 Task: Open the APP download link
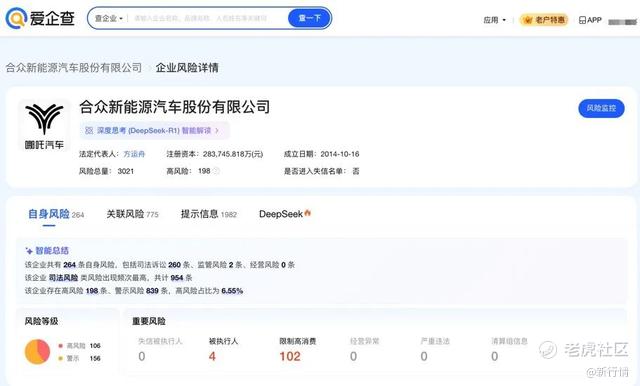click(x=590, y=20)
